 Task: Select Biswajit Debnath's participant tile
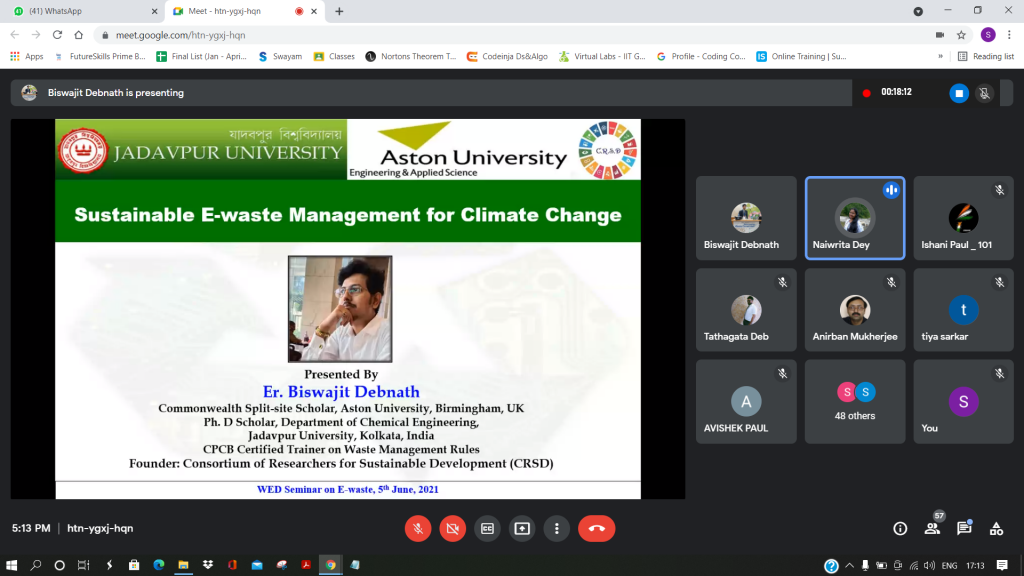tap(746, 218)
